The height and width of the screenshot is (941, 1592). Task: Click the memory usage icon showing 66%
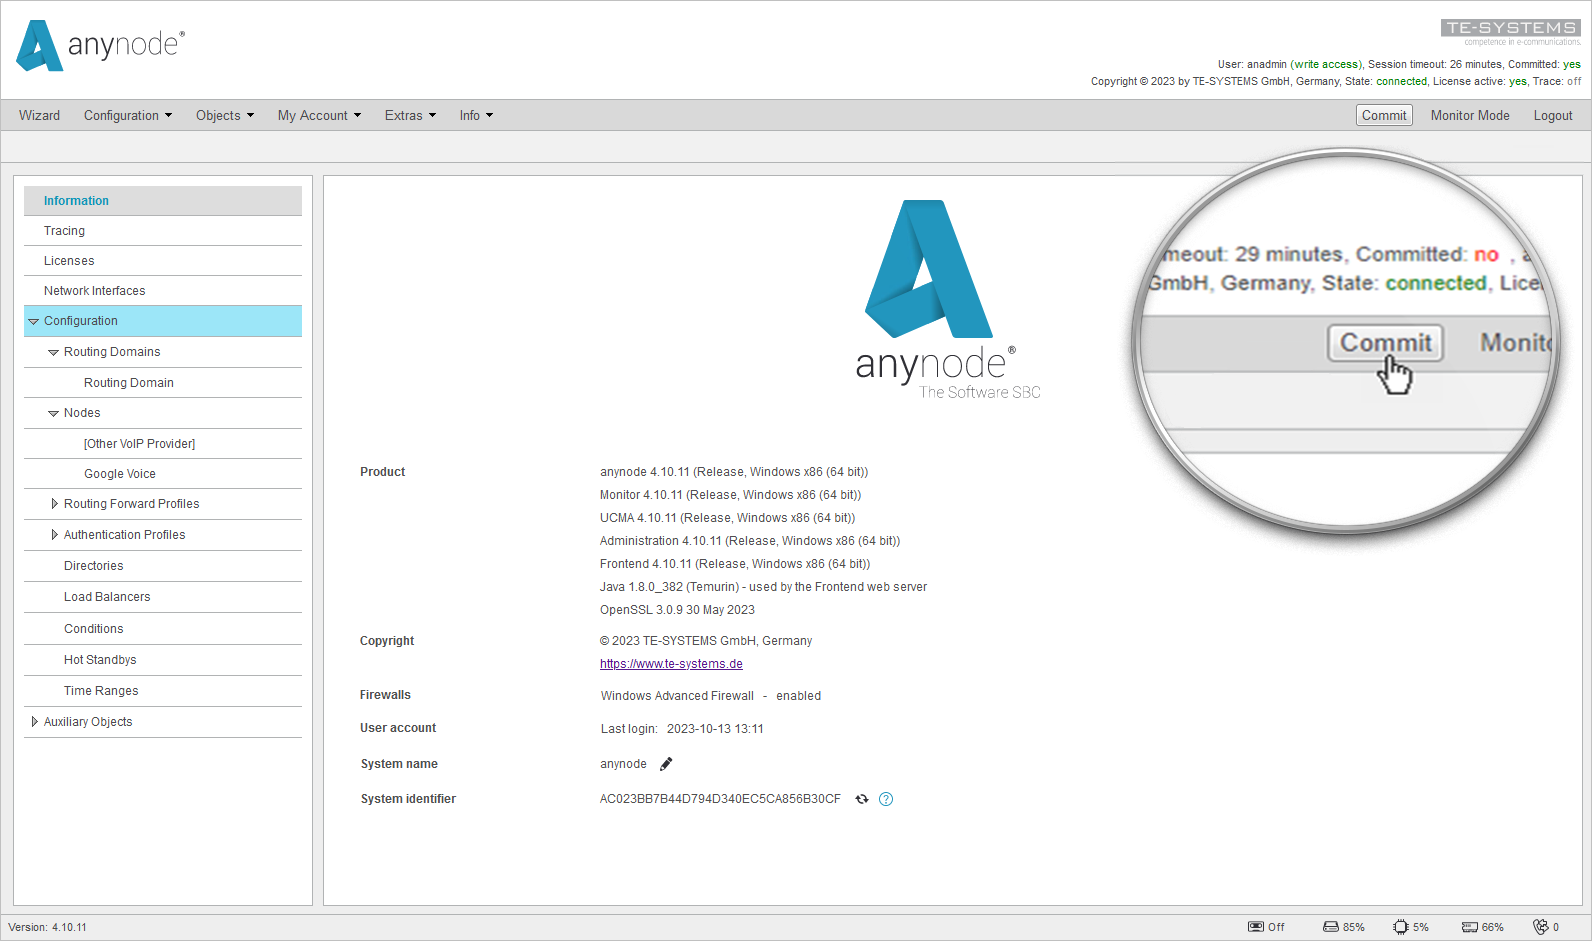[x=1470, y=927]
